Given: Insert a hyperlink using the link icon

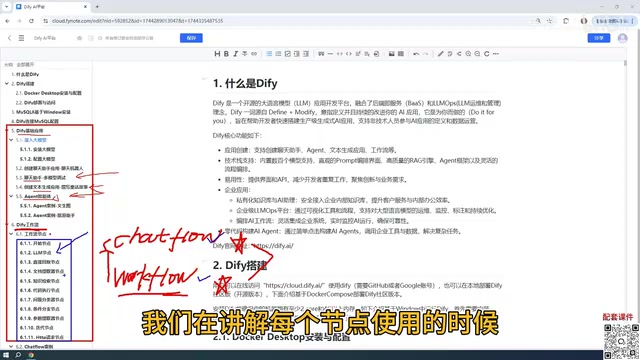Looking at the screenshot, I should click(x=254, y=54).
